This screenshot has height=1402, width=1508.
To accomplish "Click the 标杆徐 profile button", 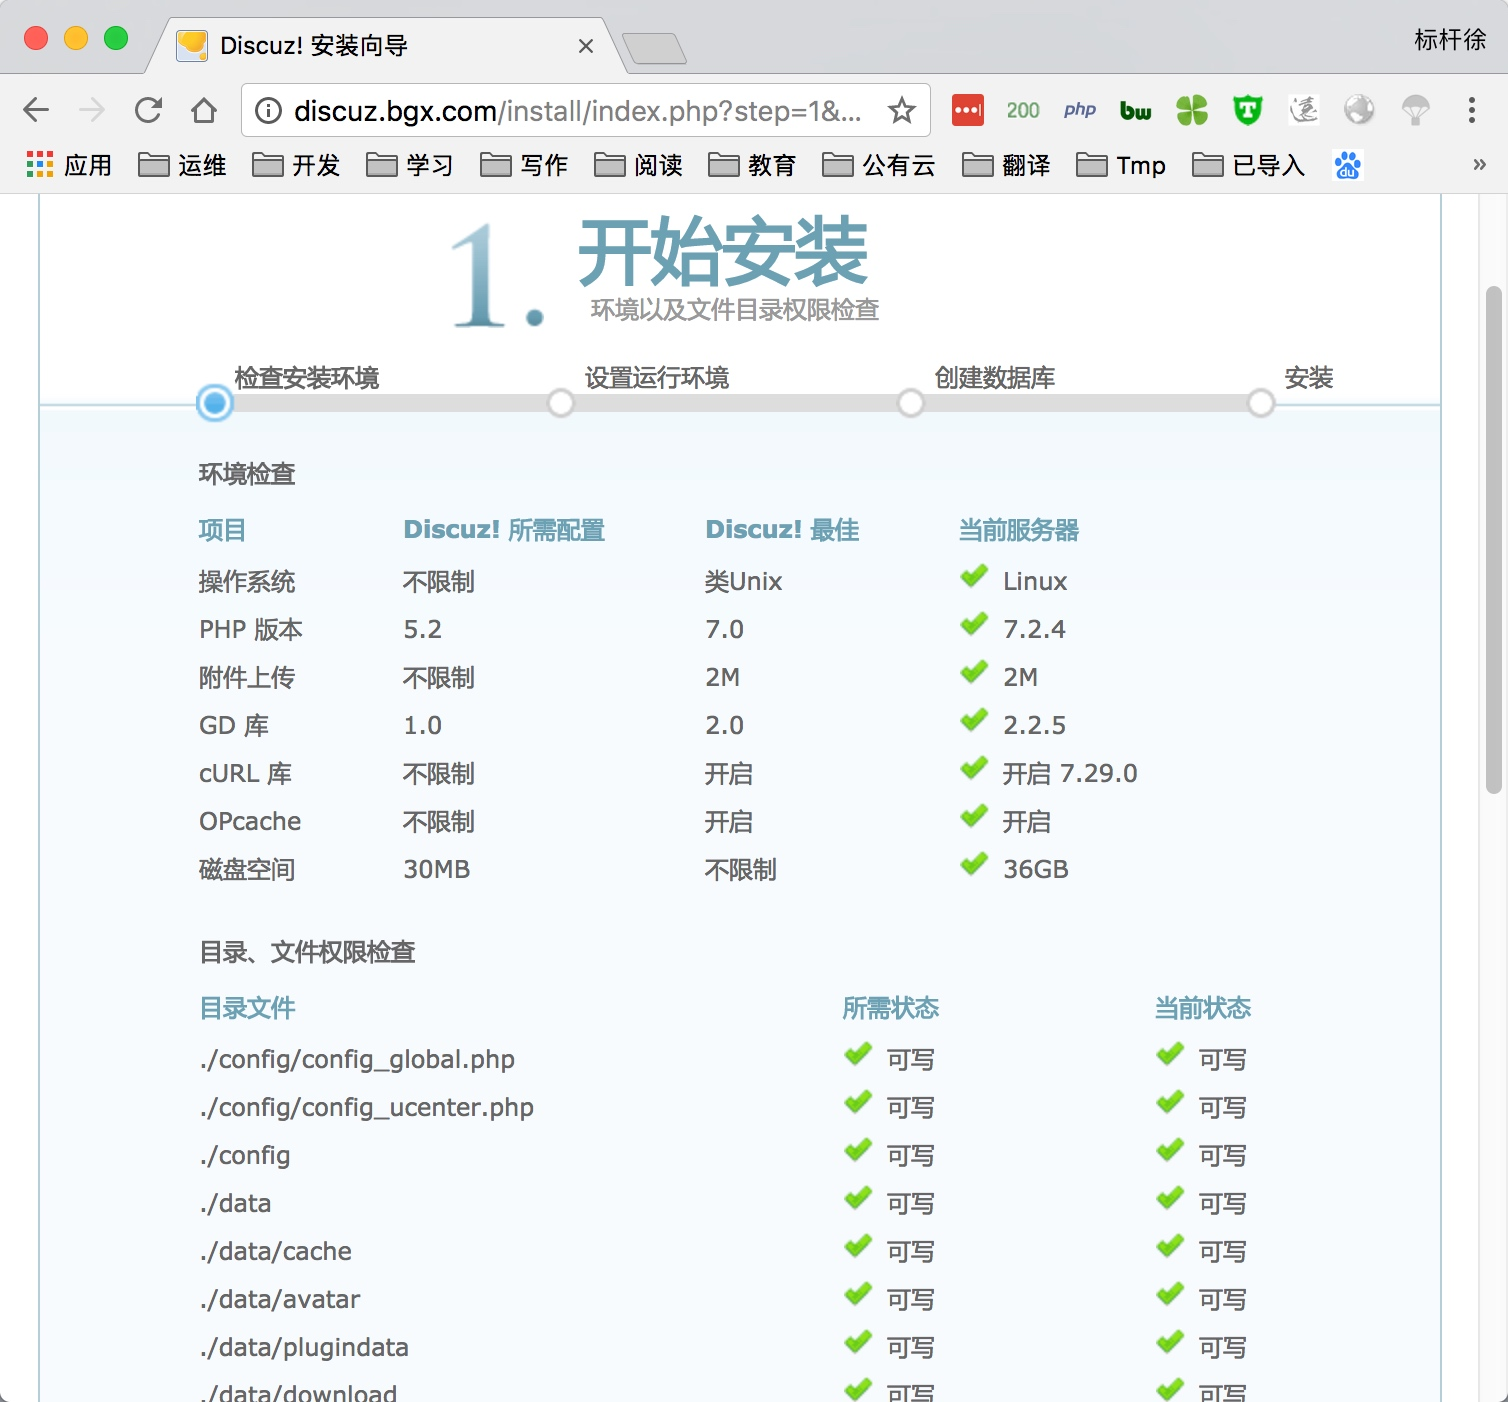I will pyautogui.click(x=1450, y=39).
